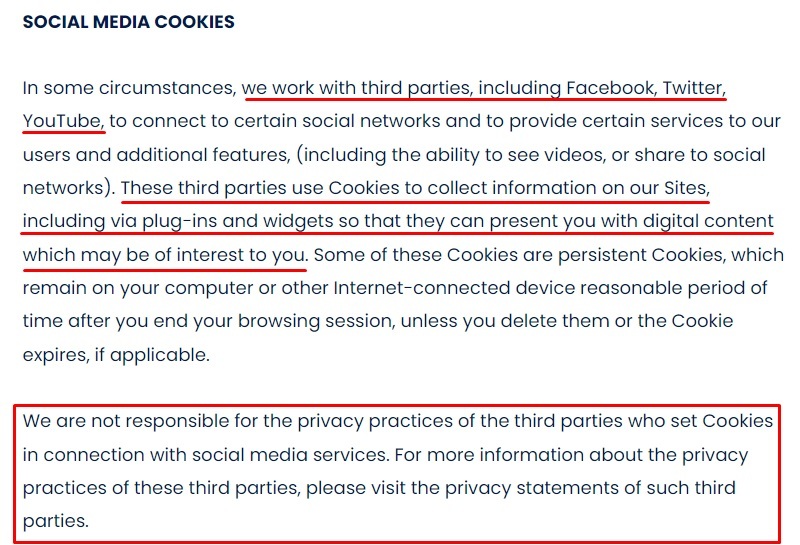The width and height of the screenshot is (800, 545).
Task: Click the SOCIAL MEDIA COOKIES heading
Action: 129,22
